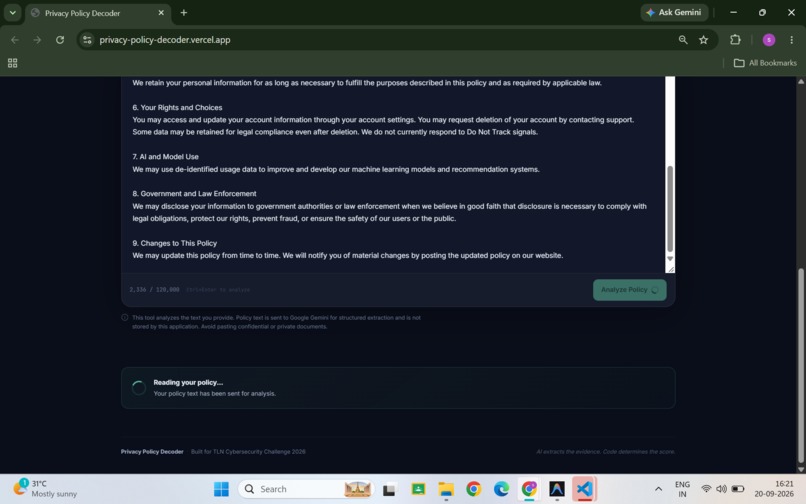
Task: Open File Explorer from the taskbar
Action: (446, 489)
